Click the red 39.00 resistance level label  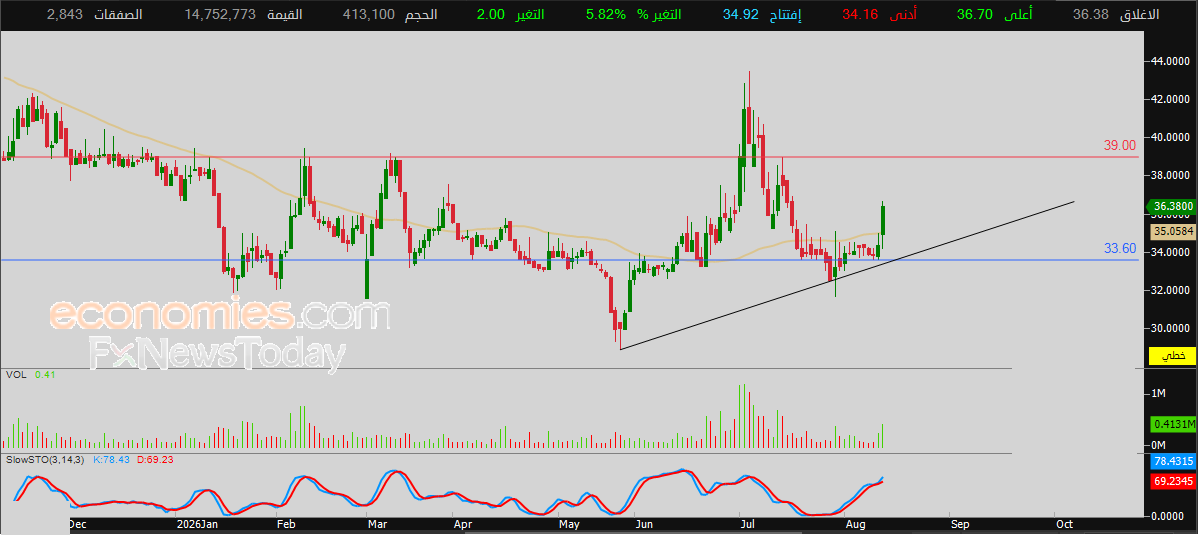pyautogui.click(x=1119, y=145)
